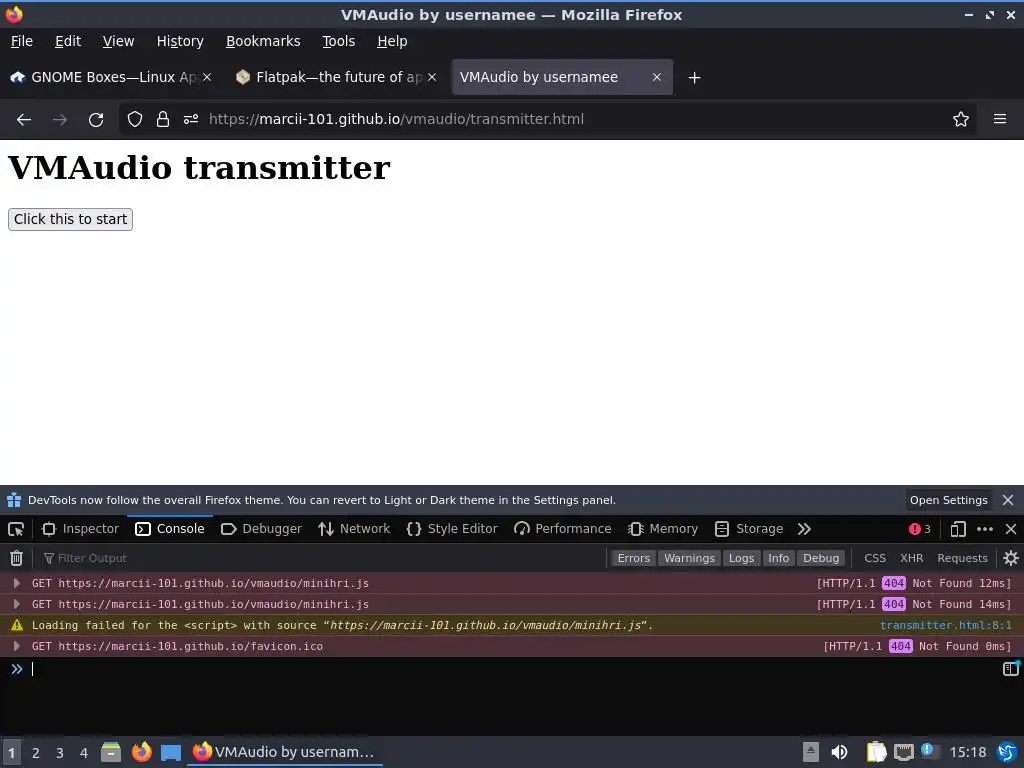Screen dimensions: 1024x768
Task: Switch to the Storage tab
Action: 749,529
